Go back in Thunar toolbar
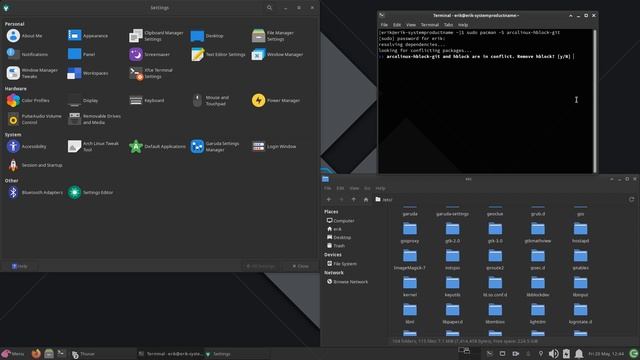The image size is (640, 360). pos(329,199)
